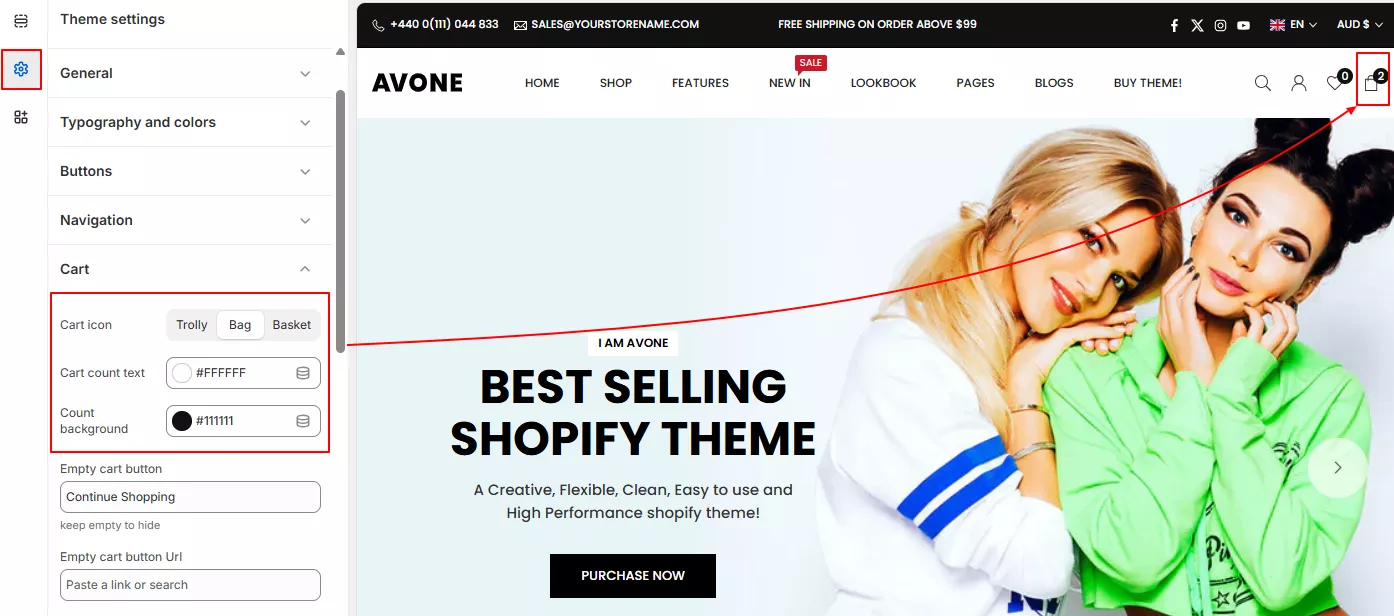Image resolution: width=1394 pixels, height=616 pixels.
Task: Open the shopping bag cart icon
Action: coord(1371,84)
